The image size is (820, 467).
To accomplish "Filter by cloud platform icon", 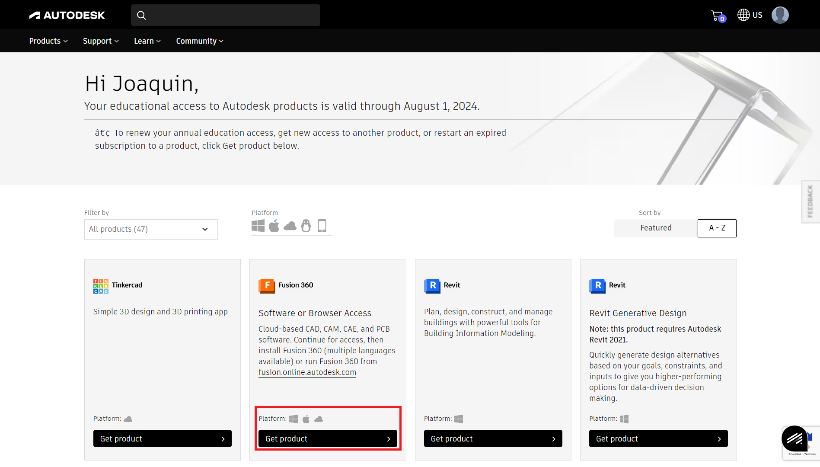I will [290, 226].
